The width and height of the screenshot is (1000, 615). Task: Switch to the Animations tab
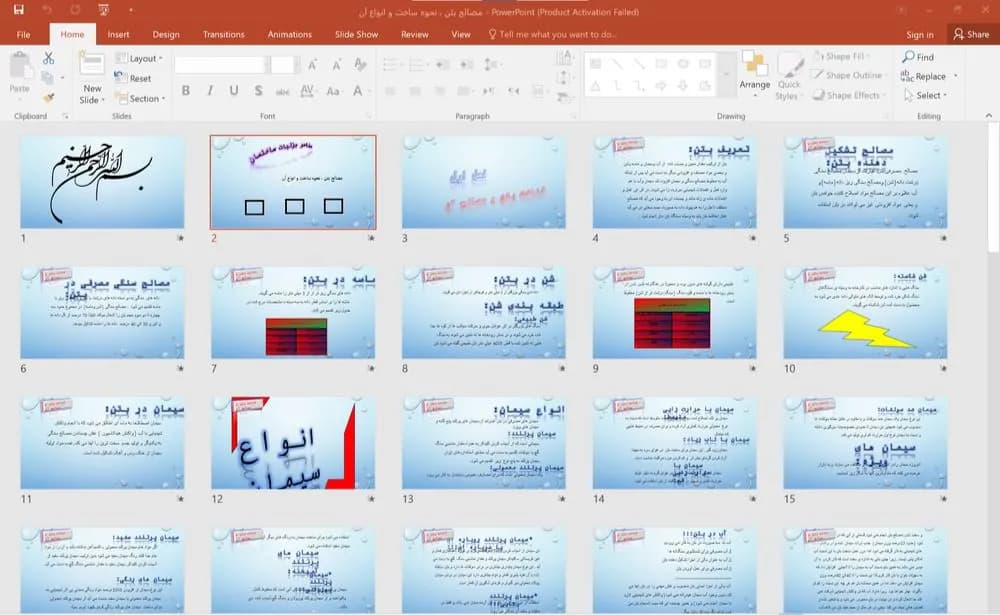click(290, 34)
